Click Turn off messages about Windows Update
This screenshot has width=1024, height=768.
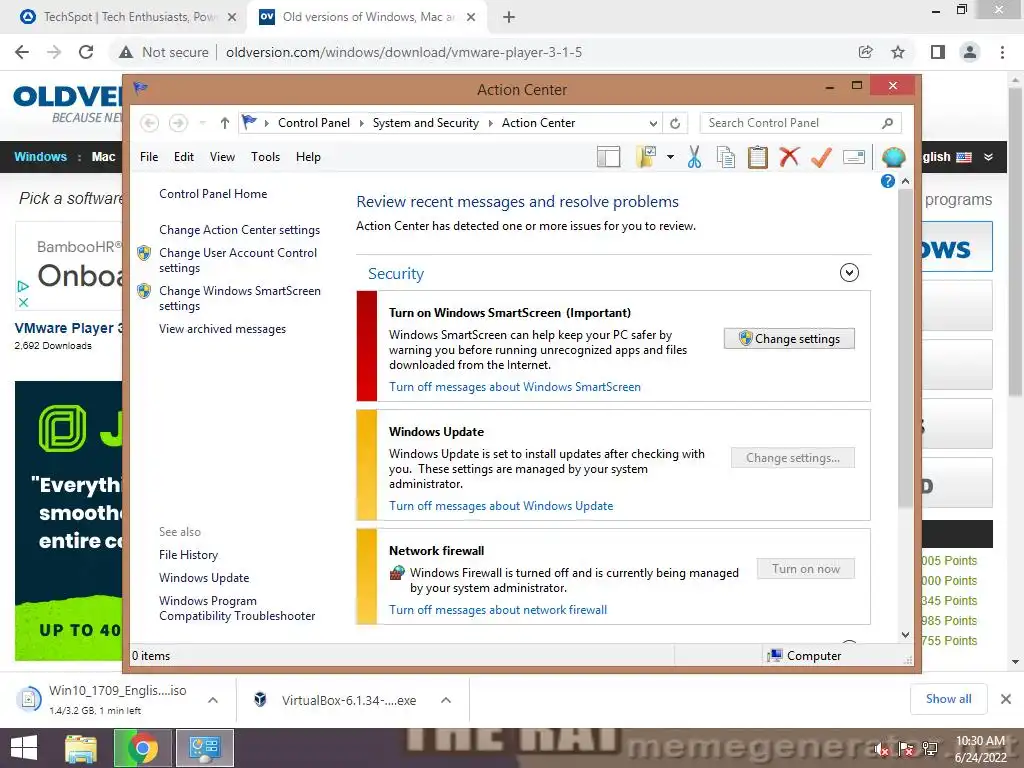(501, 505)
